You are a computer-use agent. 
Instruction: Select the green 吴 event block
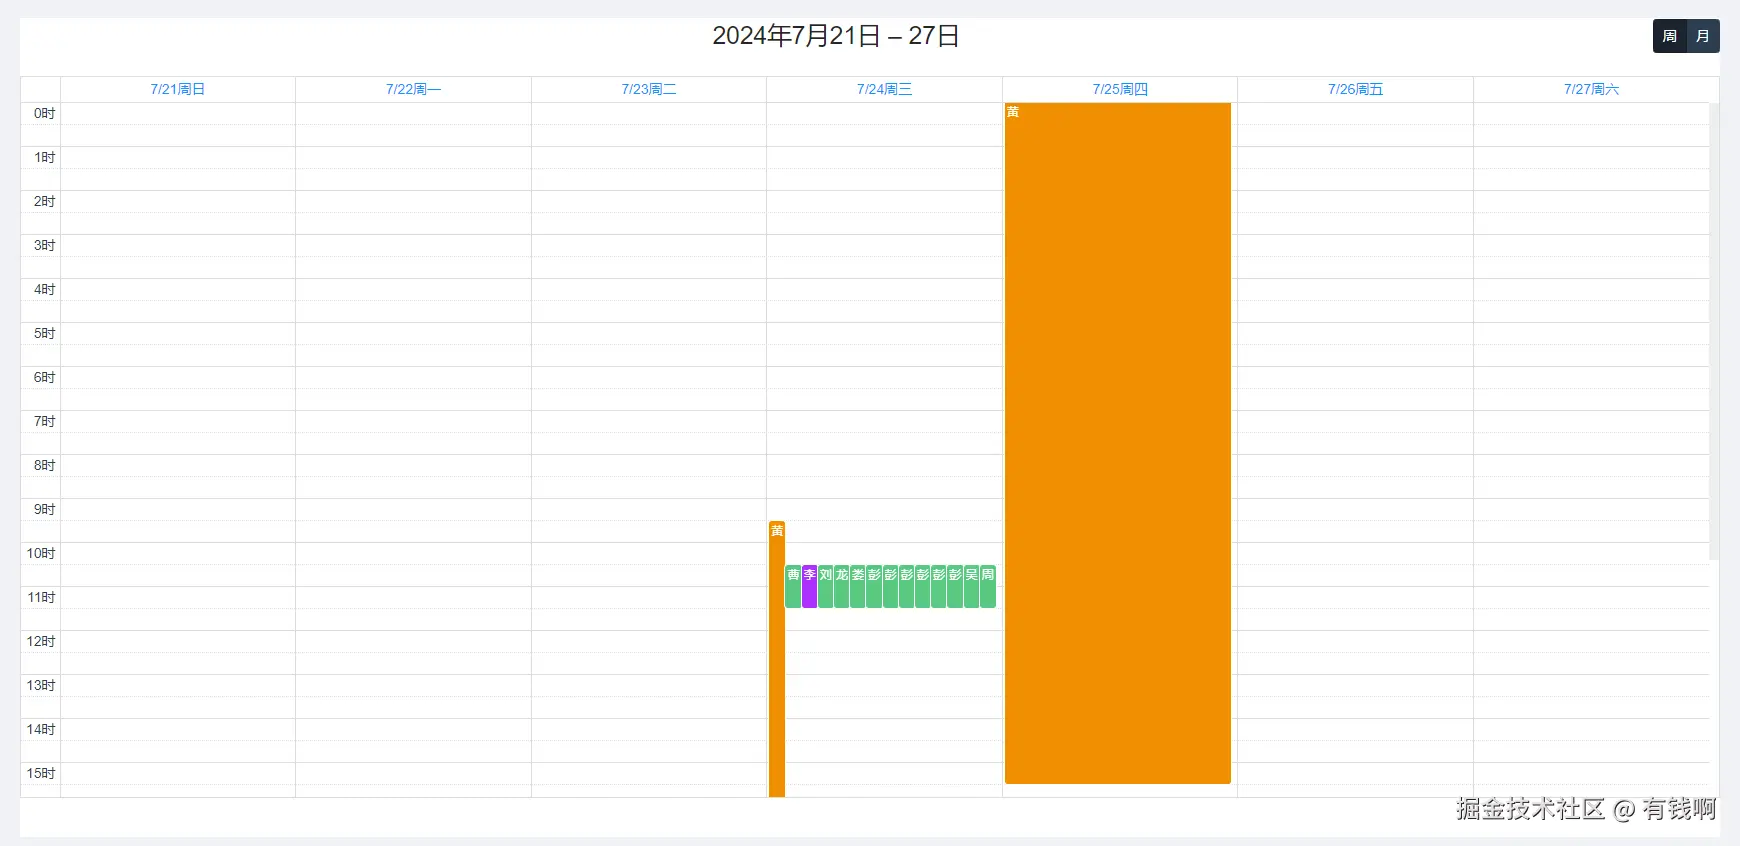[x=971, y=586]
